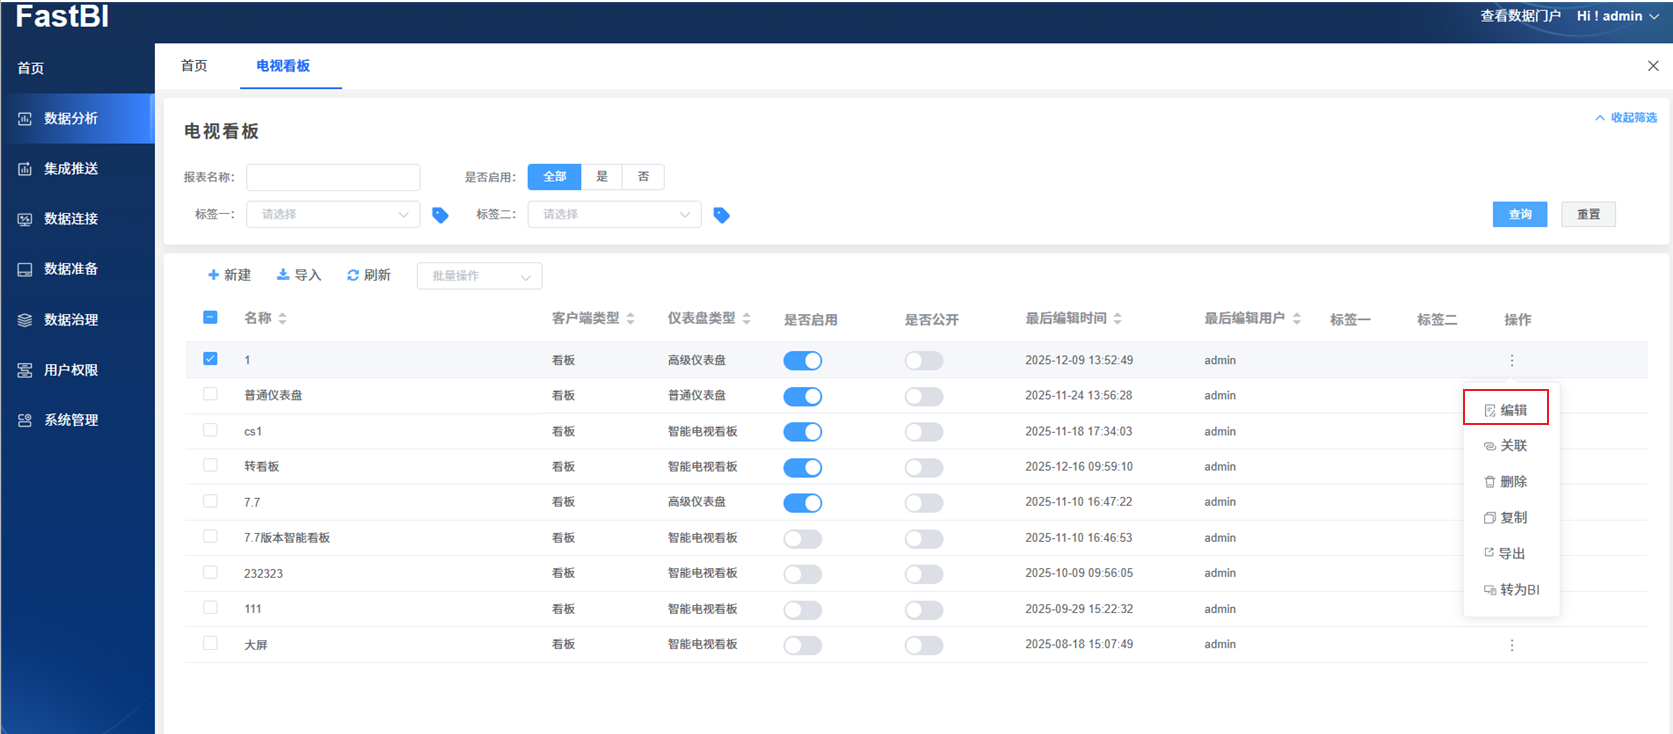The width and height of the screenshot is (1673, 734).
Task: Disable the 是否启用 toggle for cs1
Action: coord(802,432)
